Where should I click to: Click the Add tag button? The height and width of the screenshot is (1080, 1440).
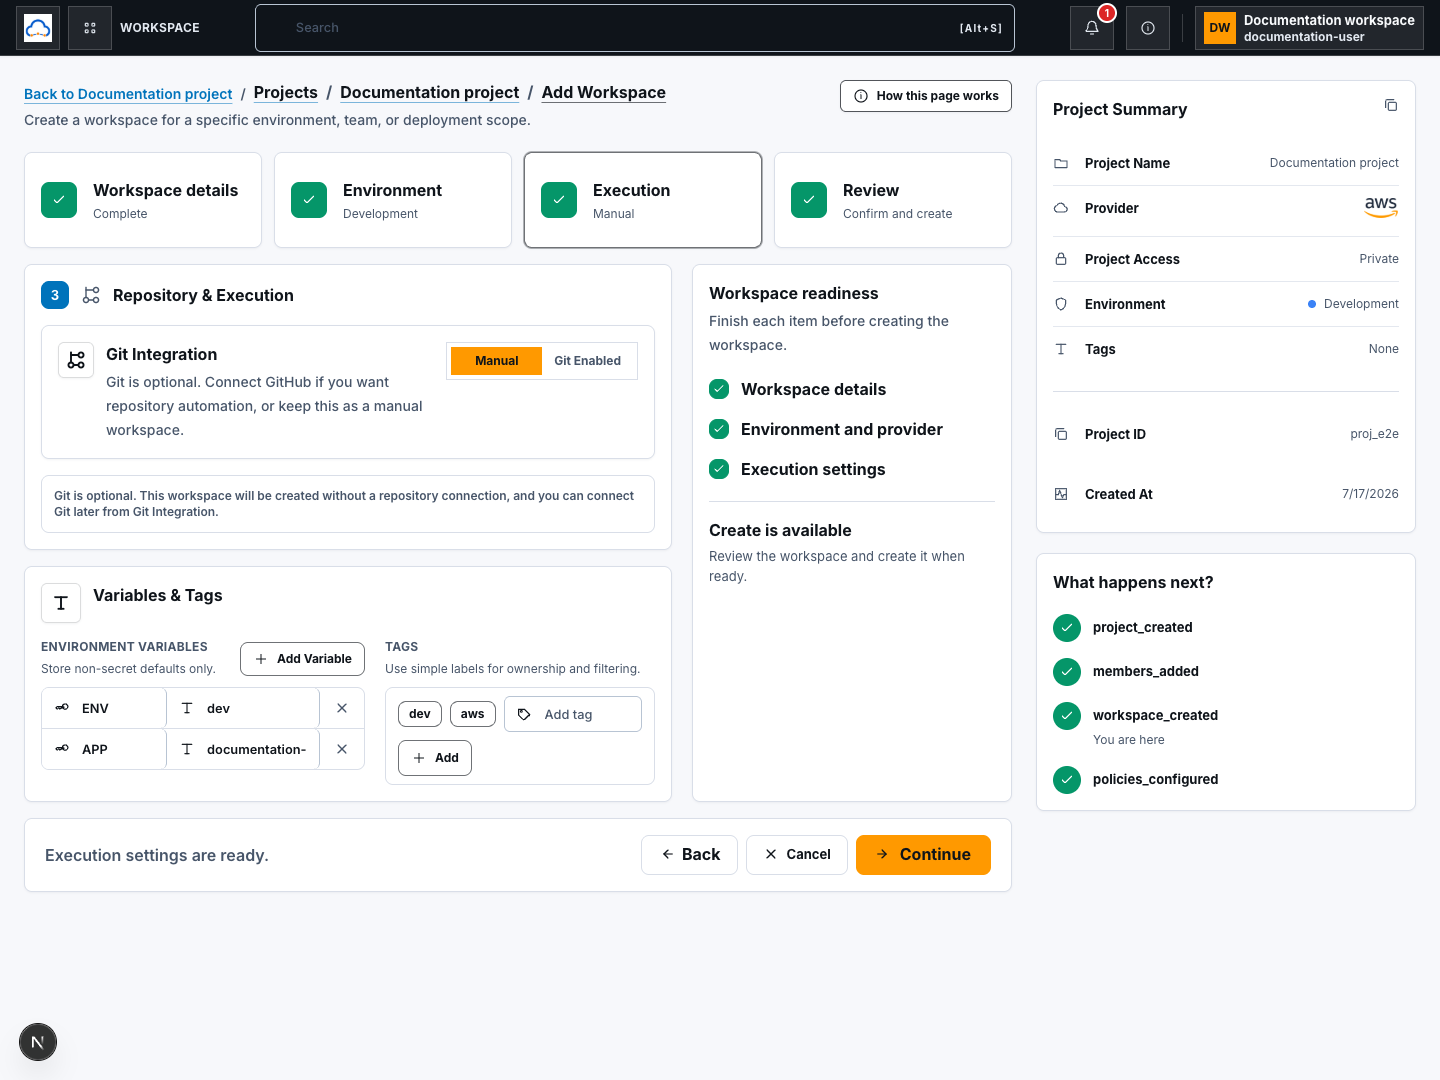tap(435, 758)
